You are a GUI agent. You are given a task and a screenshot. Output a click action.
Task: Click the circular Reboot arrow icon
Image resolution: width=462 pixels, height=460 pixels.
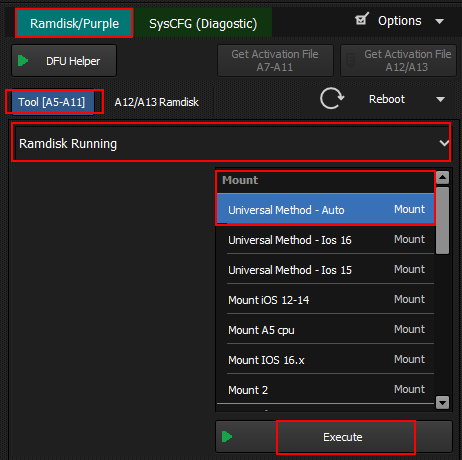[332, 98]
